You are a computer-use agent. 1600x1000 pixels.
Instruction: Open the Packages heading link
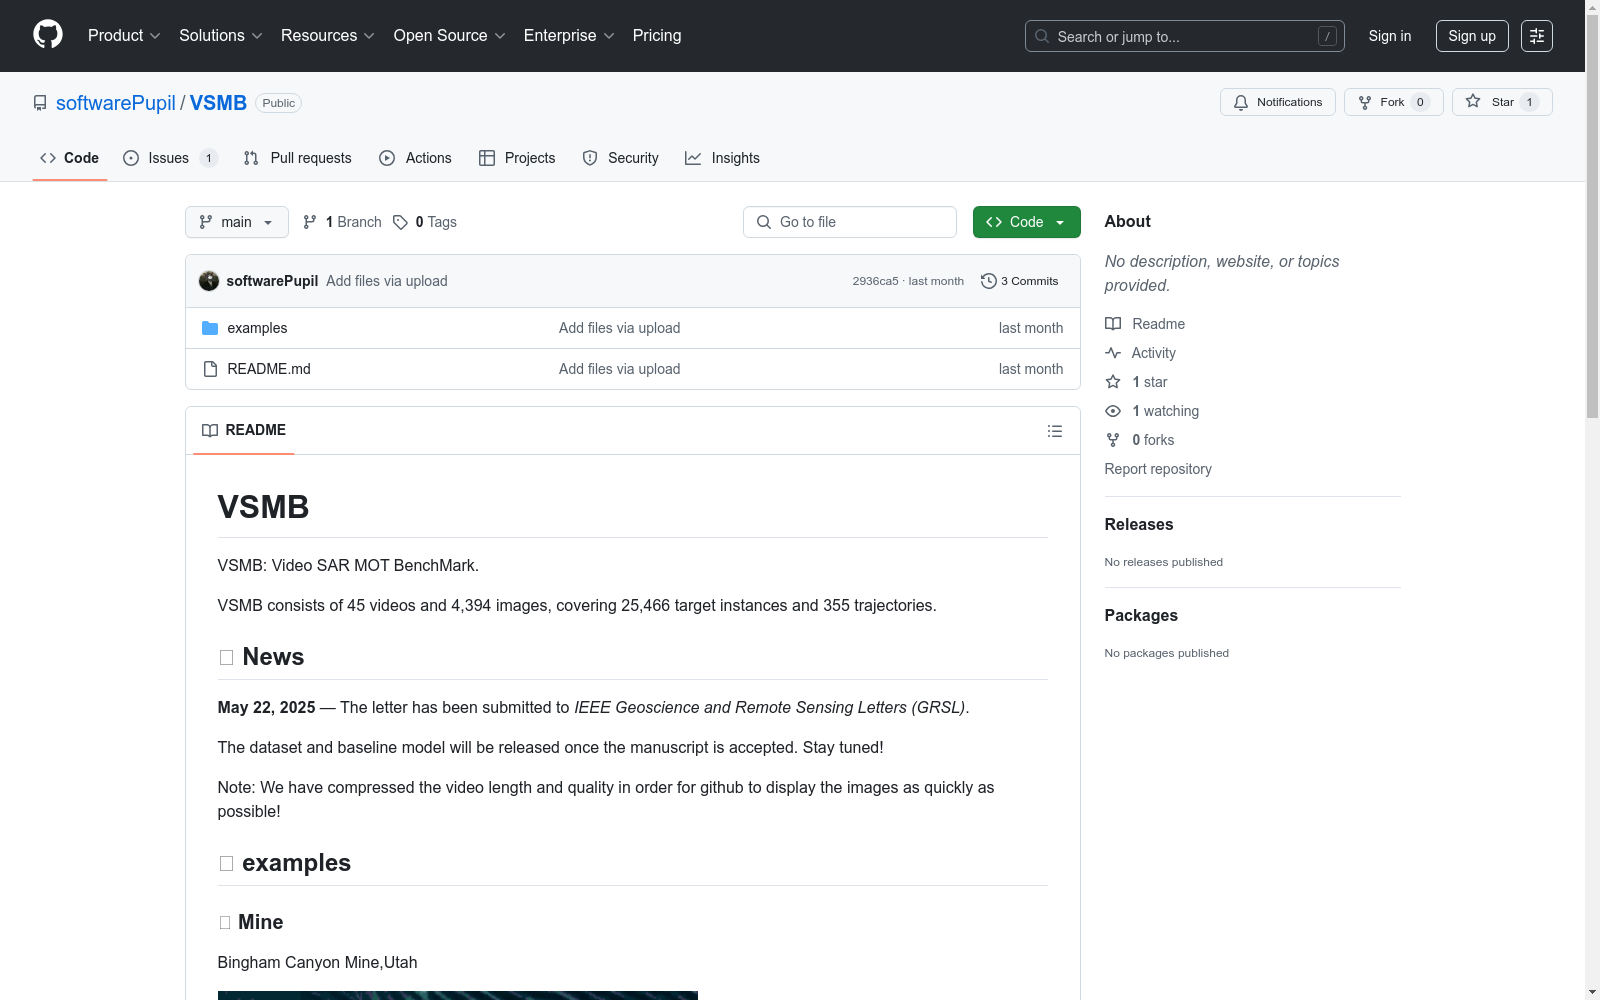coord(1141,615)
